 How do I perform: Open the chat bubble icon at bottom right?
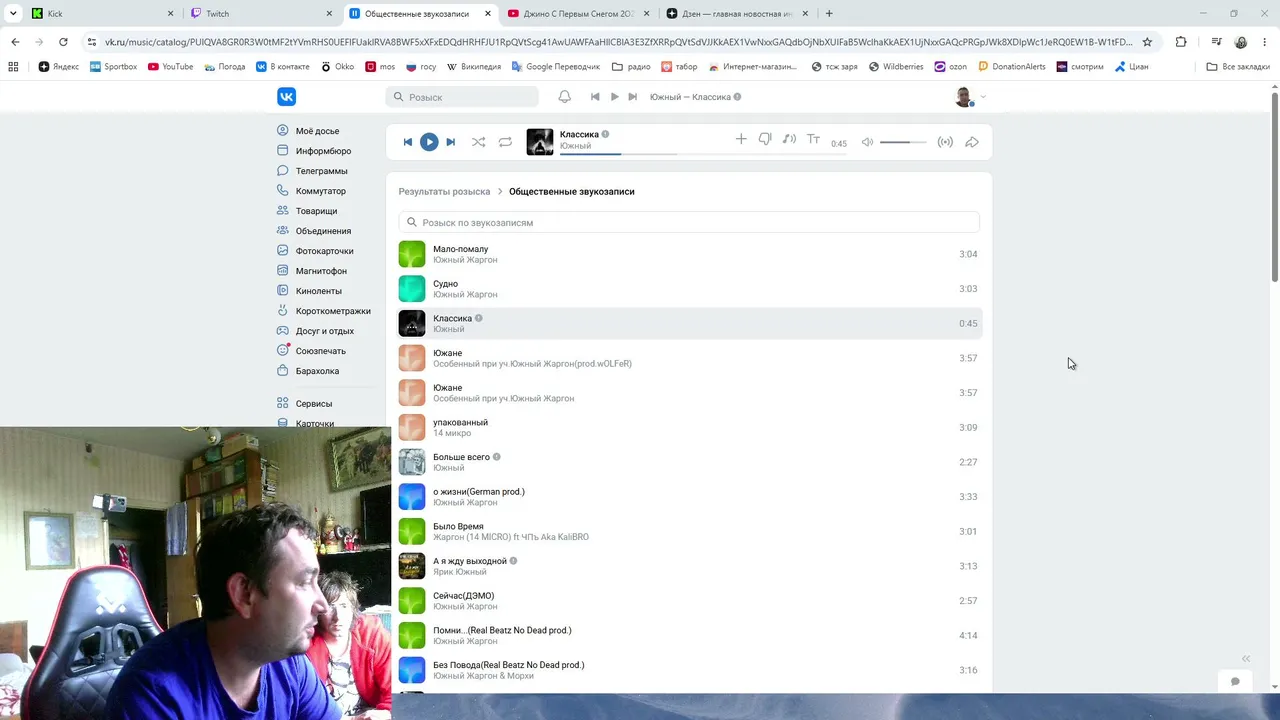click(x=1235, y=681)
